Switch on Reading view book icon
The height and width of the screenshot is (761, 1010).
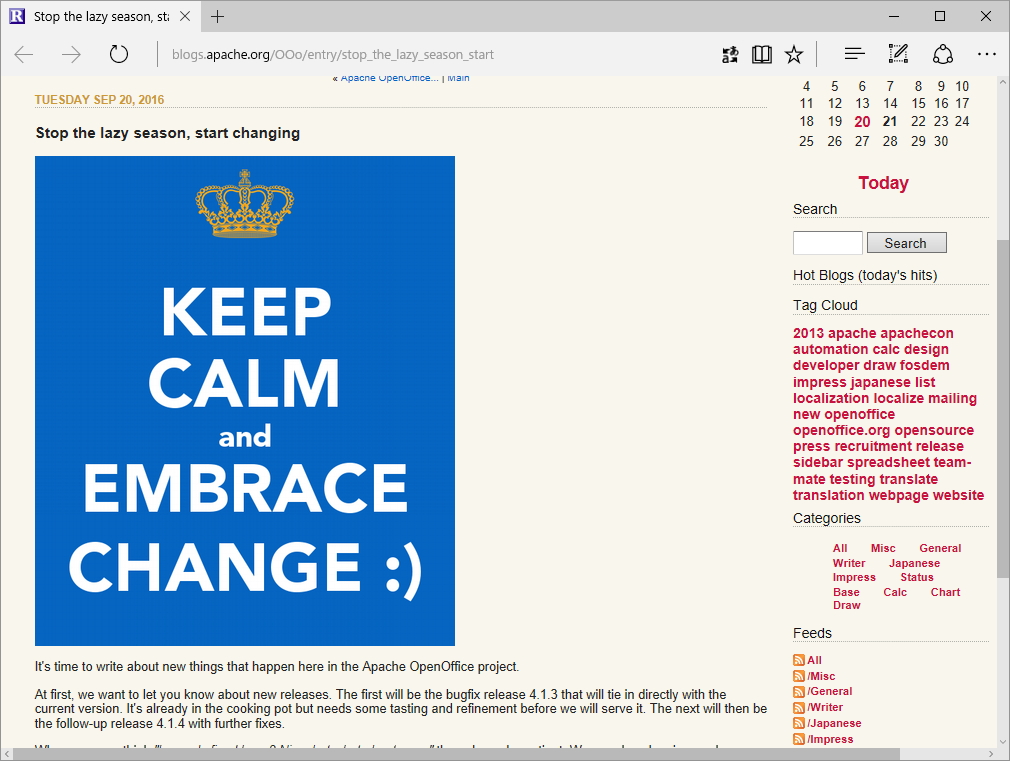coord(761,55)
